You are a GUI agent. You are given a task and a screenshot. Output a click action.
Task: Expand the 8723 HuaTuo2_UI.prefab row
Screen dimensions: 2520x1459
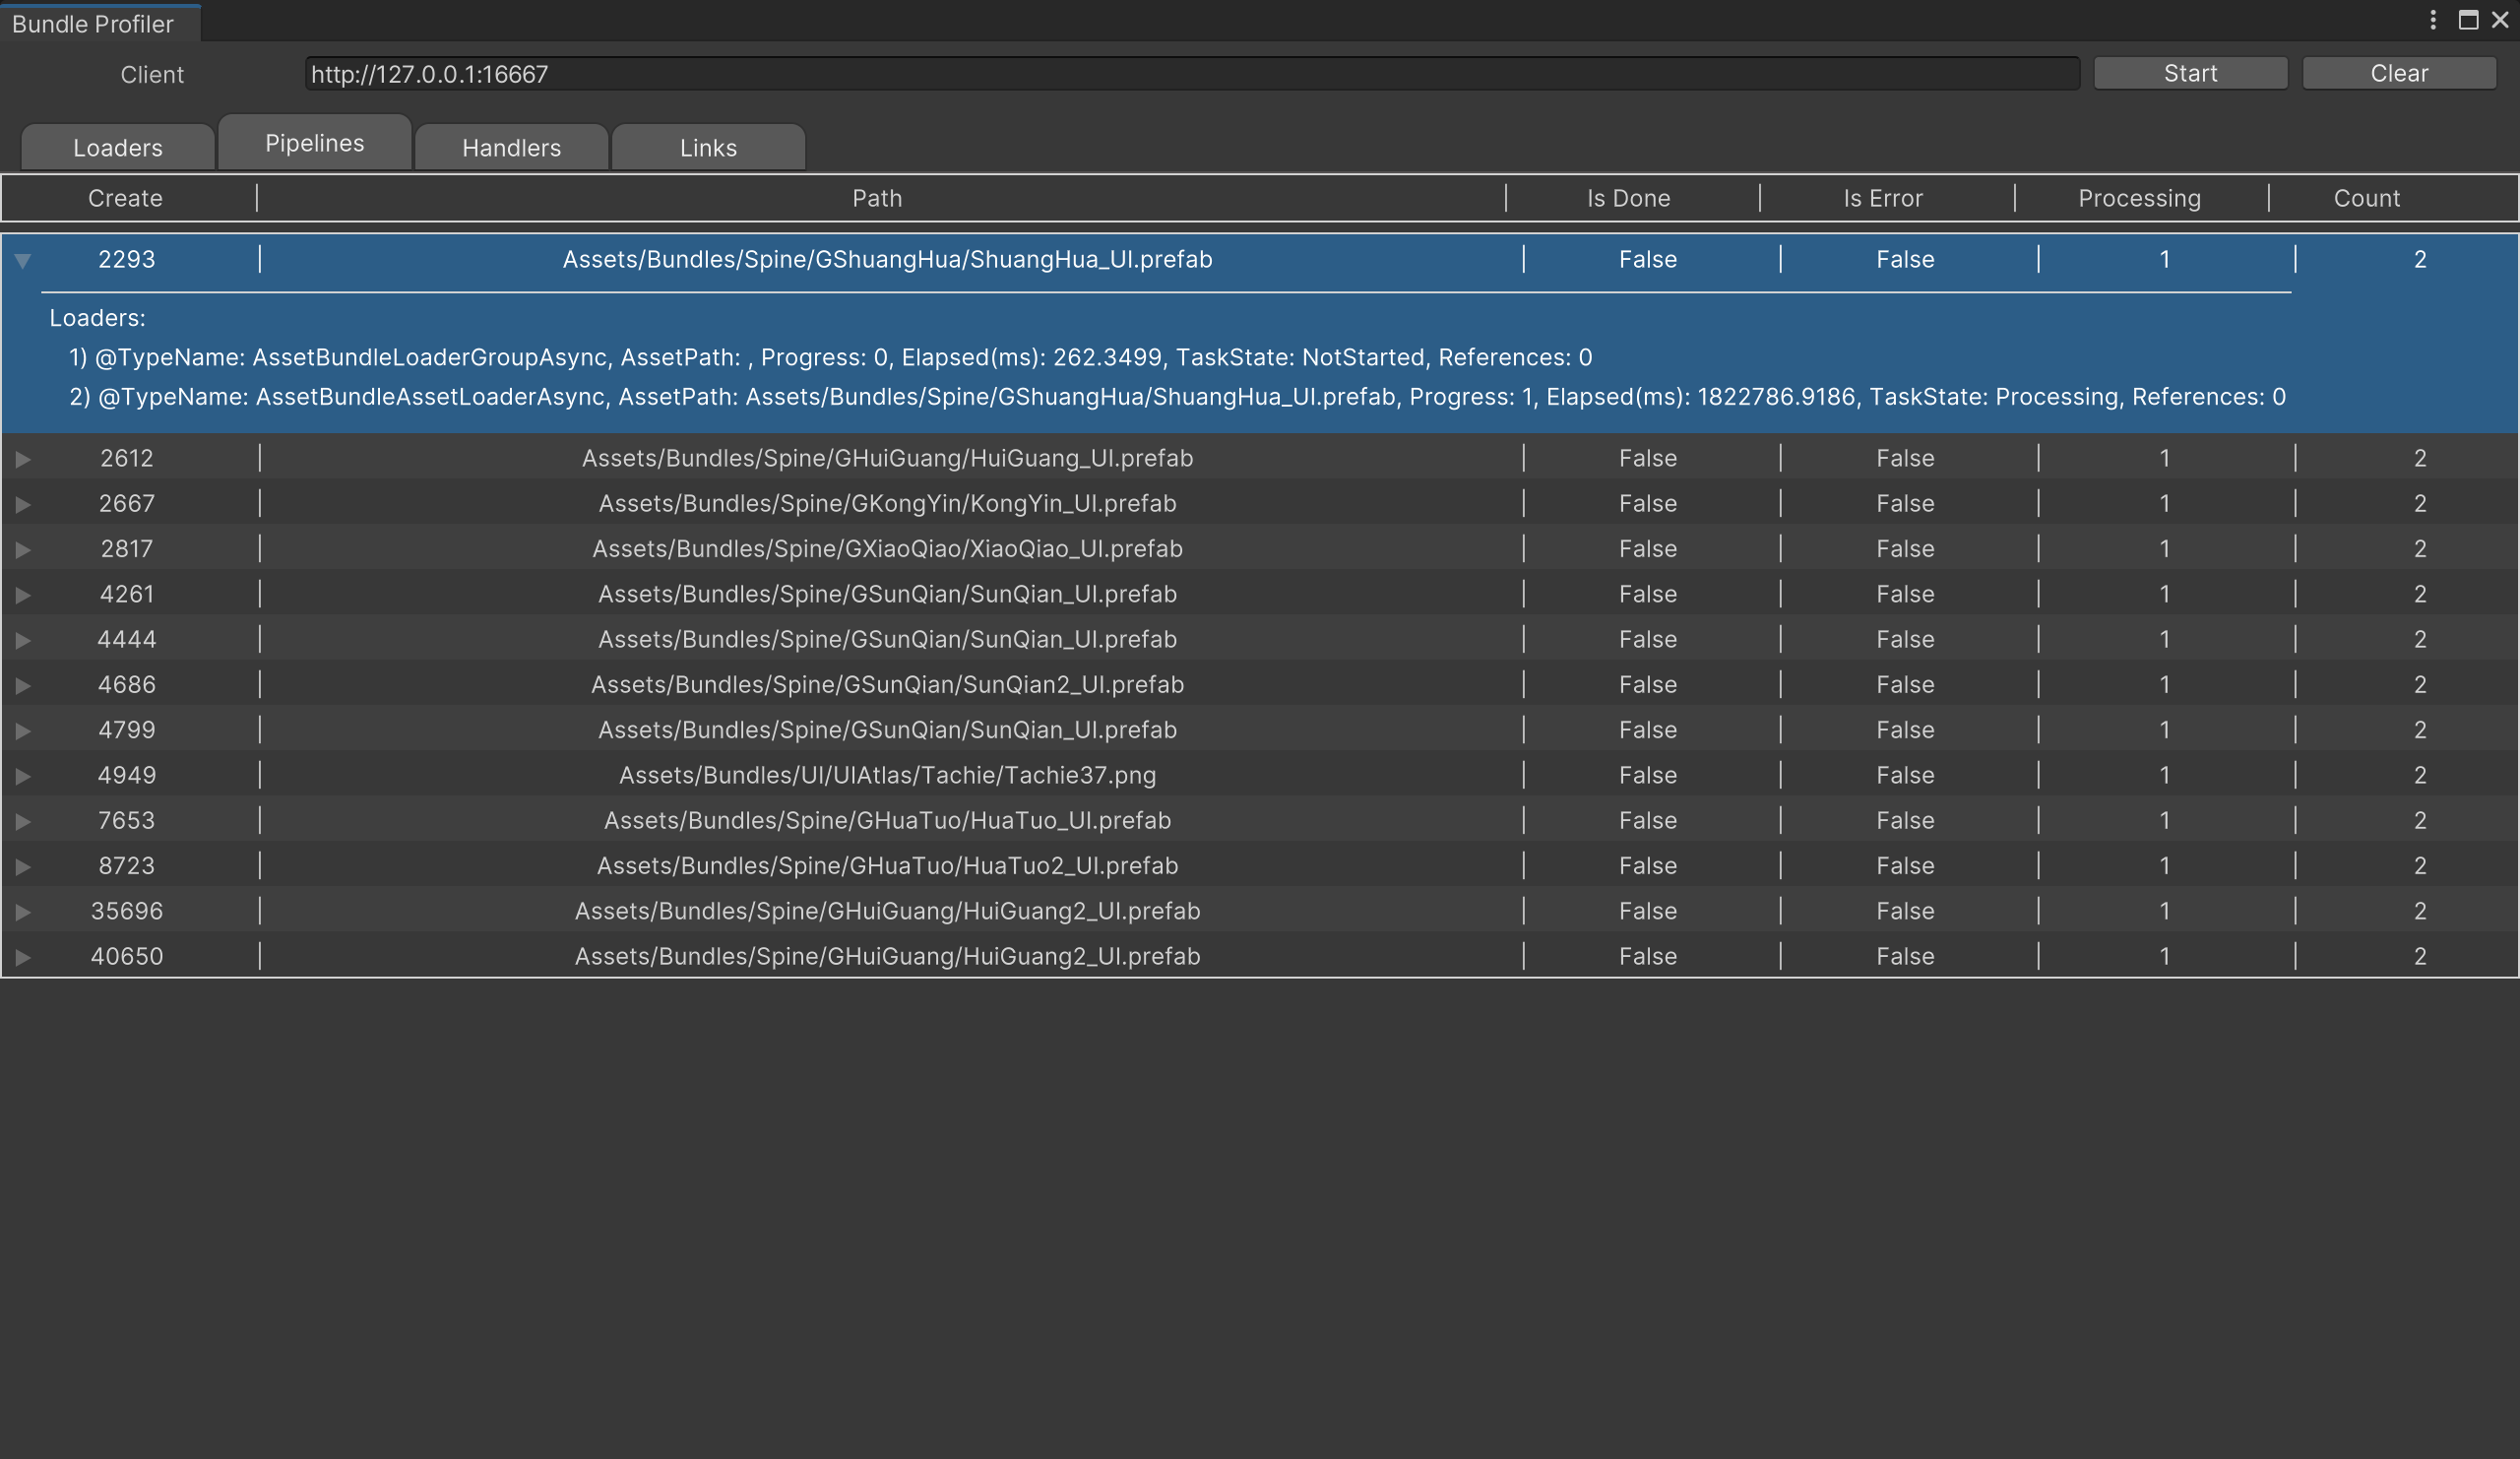(23, 866)
